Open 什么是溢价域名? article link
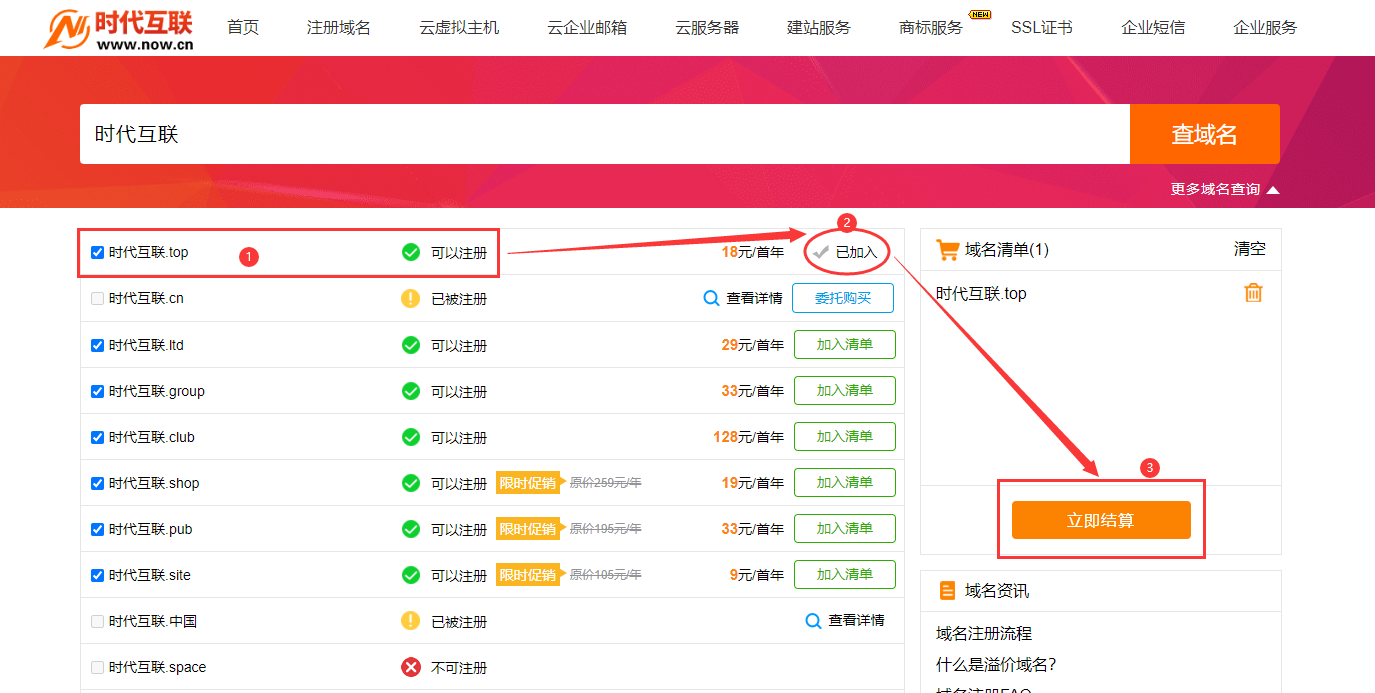The image size is (1375, 693). click(996, 664)
